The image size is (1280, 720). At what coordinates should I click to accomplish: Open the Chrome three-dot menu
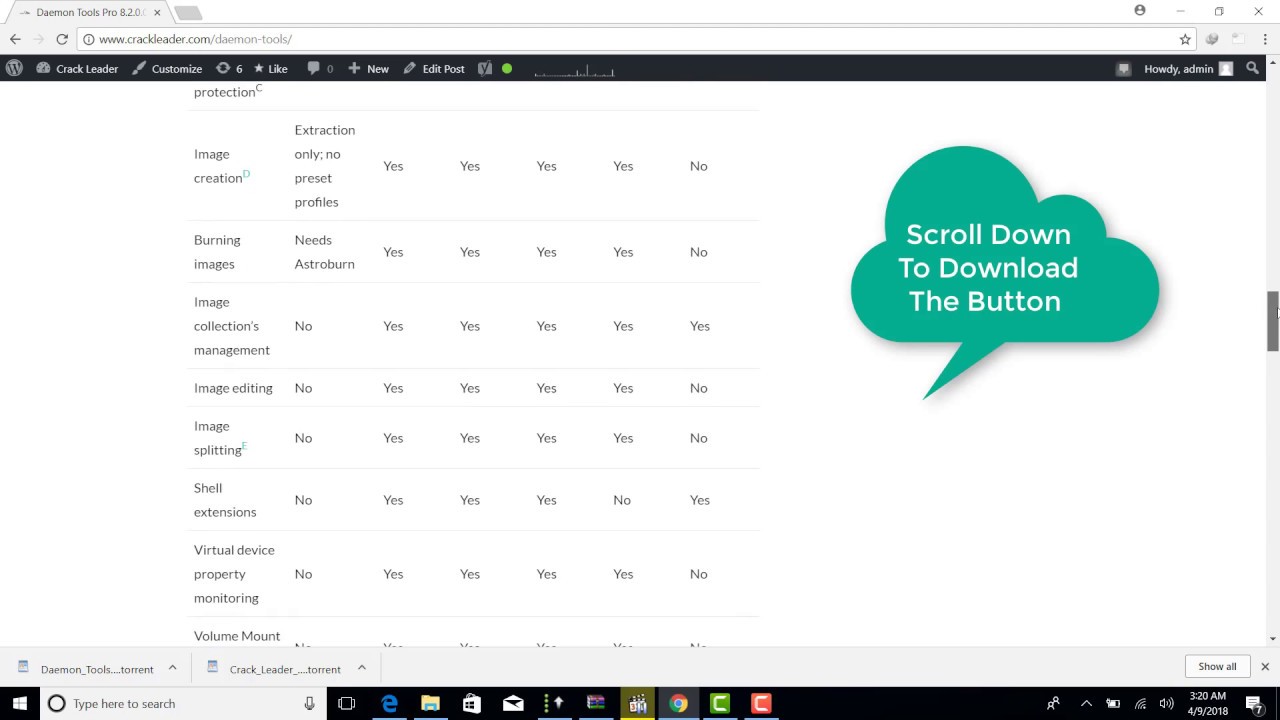click(1265, 39)
